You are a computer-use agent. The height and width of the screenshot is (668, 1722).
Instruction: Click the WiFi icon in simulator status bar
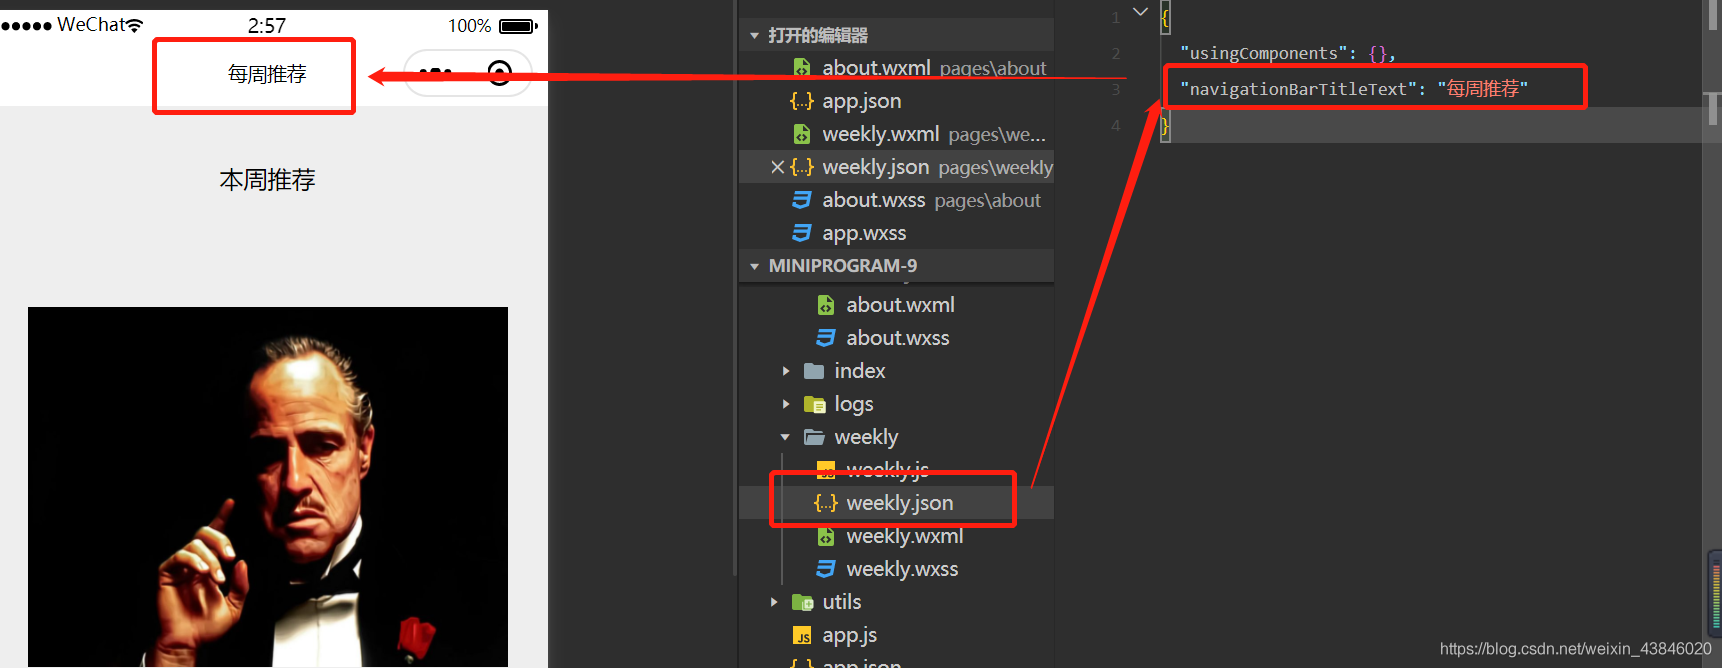click(134, 25)
